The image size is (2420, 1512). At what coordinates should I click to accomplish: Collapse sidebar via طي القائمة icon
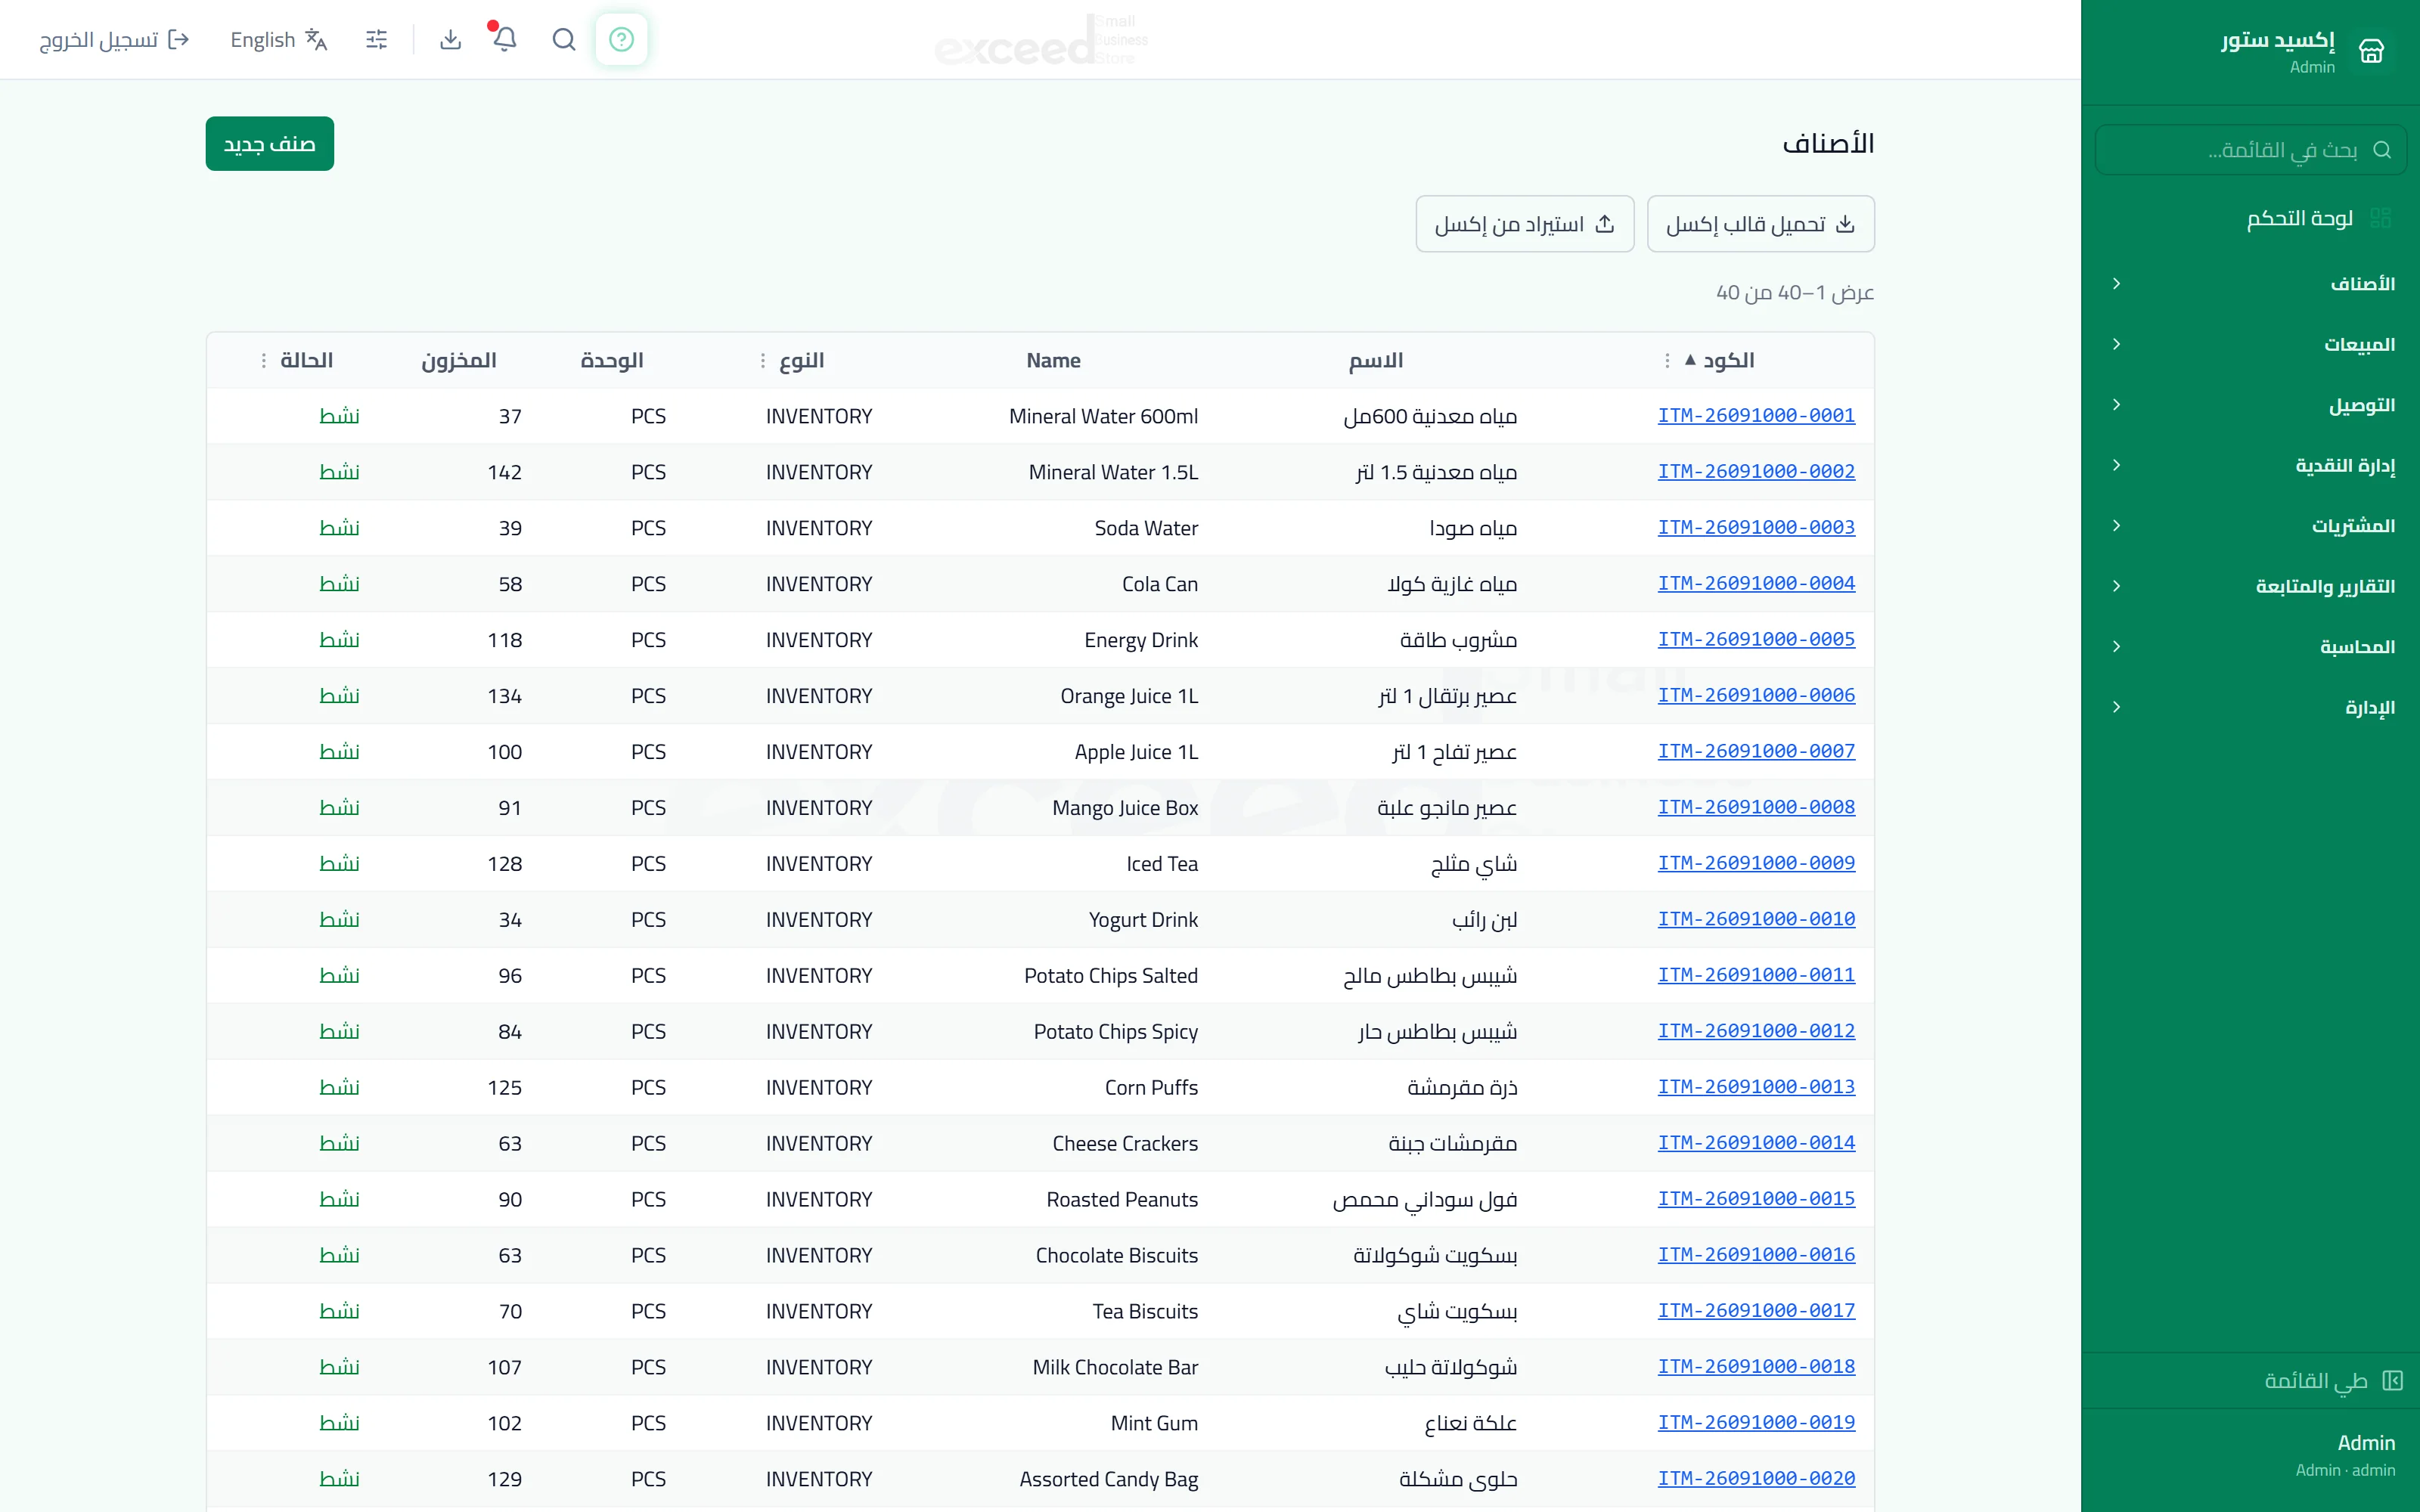coord(2393,1380)
